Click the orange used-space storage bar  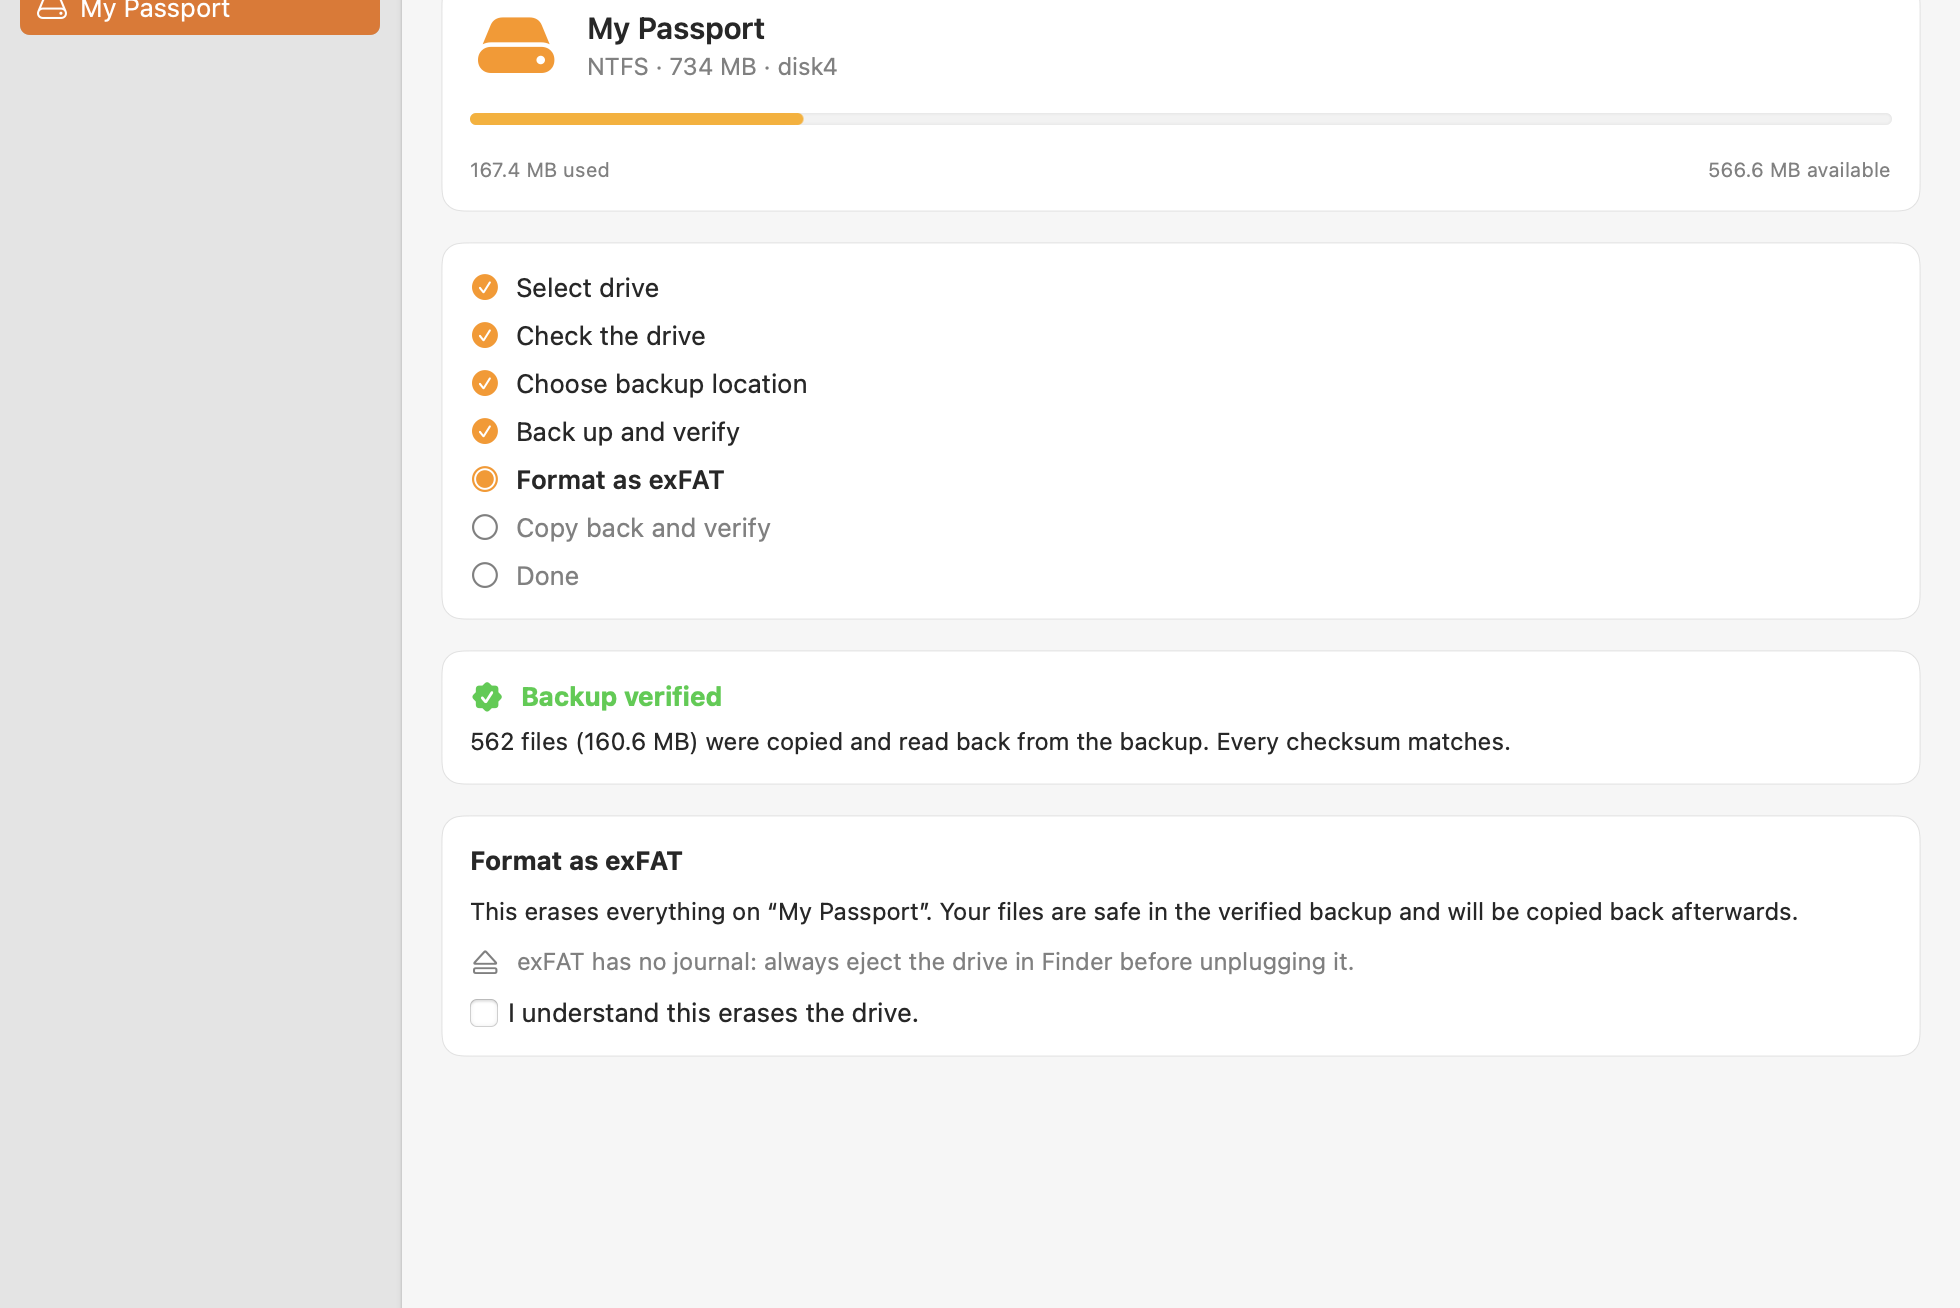coord(636,119)
